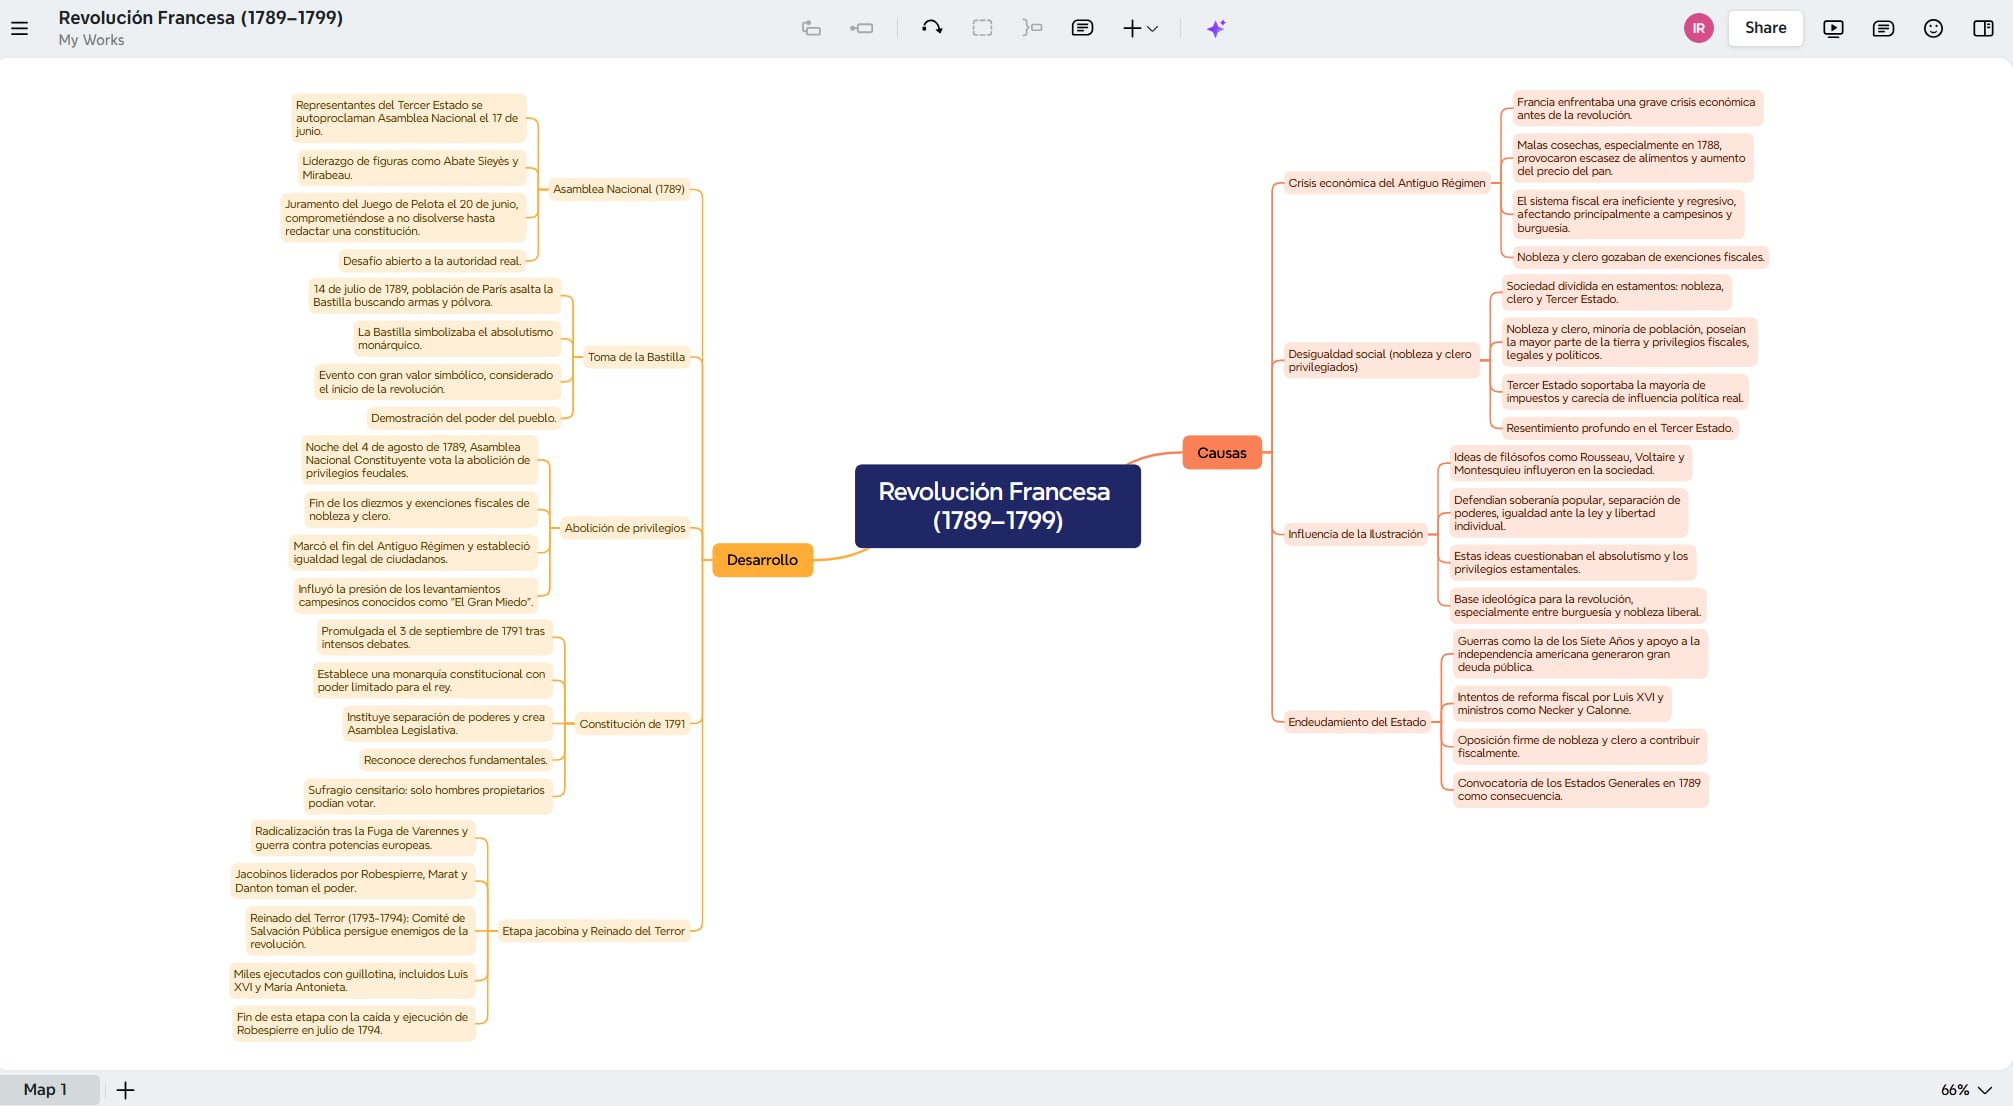Open My Works link
This screenshot has width=2013, height=1106.
click(x=91, y=40)
